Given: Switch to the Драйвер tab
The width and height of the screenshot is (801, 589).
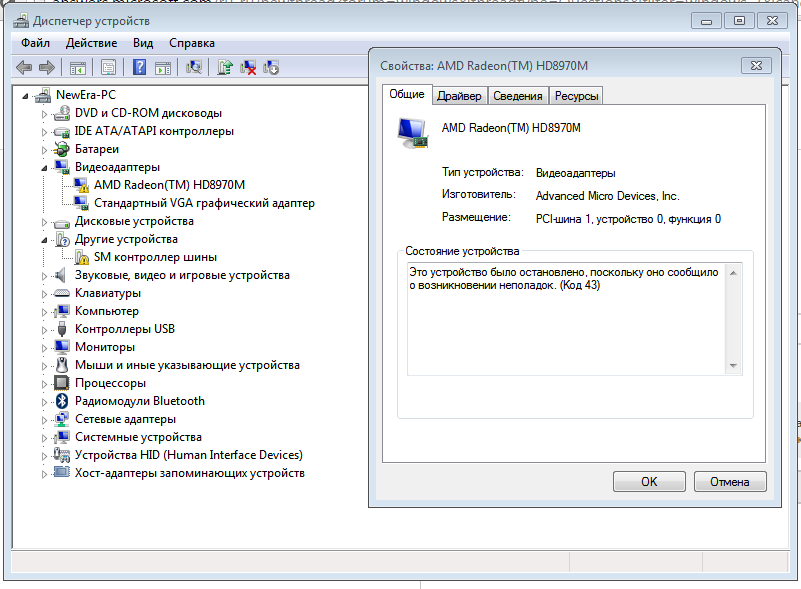Looking at the screenshot, I should 459,96.
